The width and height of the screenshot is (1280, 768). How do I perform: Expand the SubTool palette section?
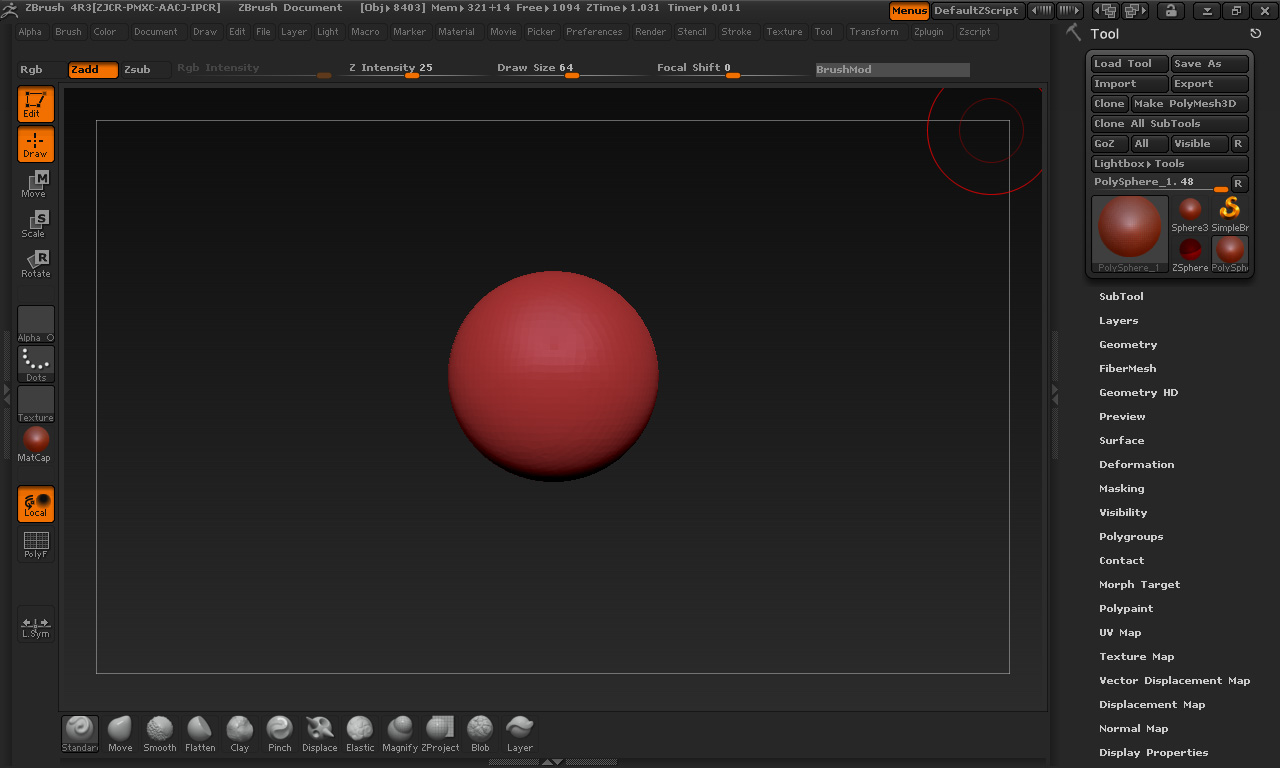coord(1121,297)
